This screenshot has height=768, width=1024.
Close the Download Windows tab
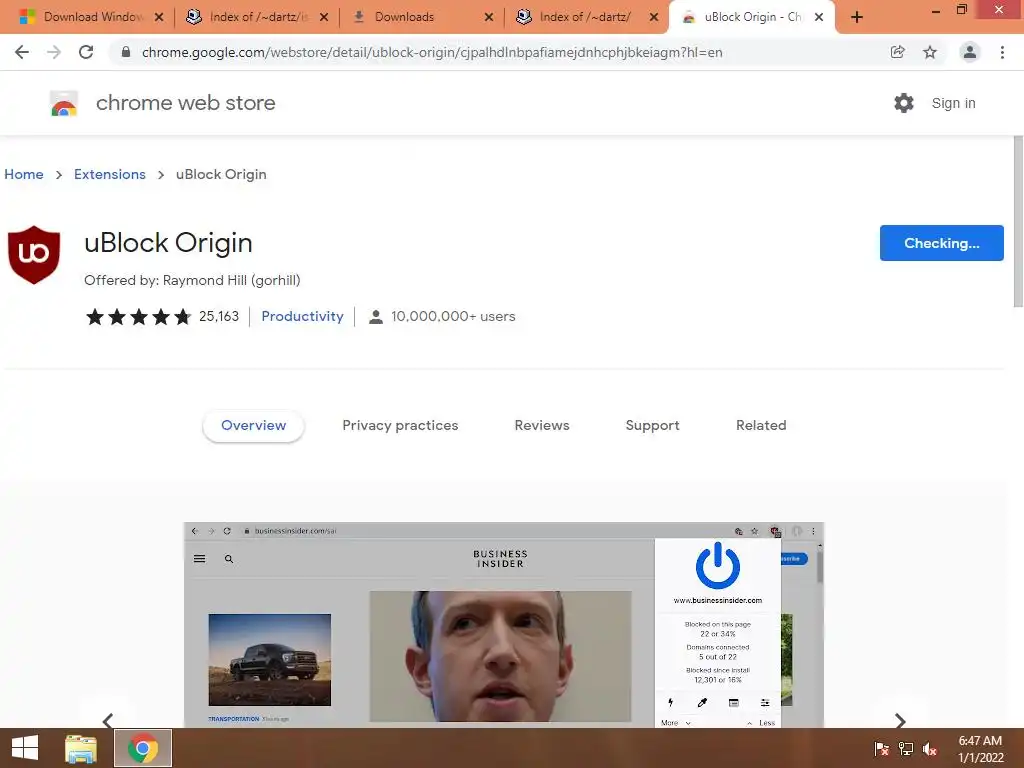[159, 17]
